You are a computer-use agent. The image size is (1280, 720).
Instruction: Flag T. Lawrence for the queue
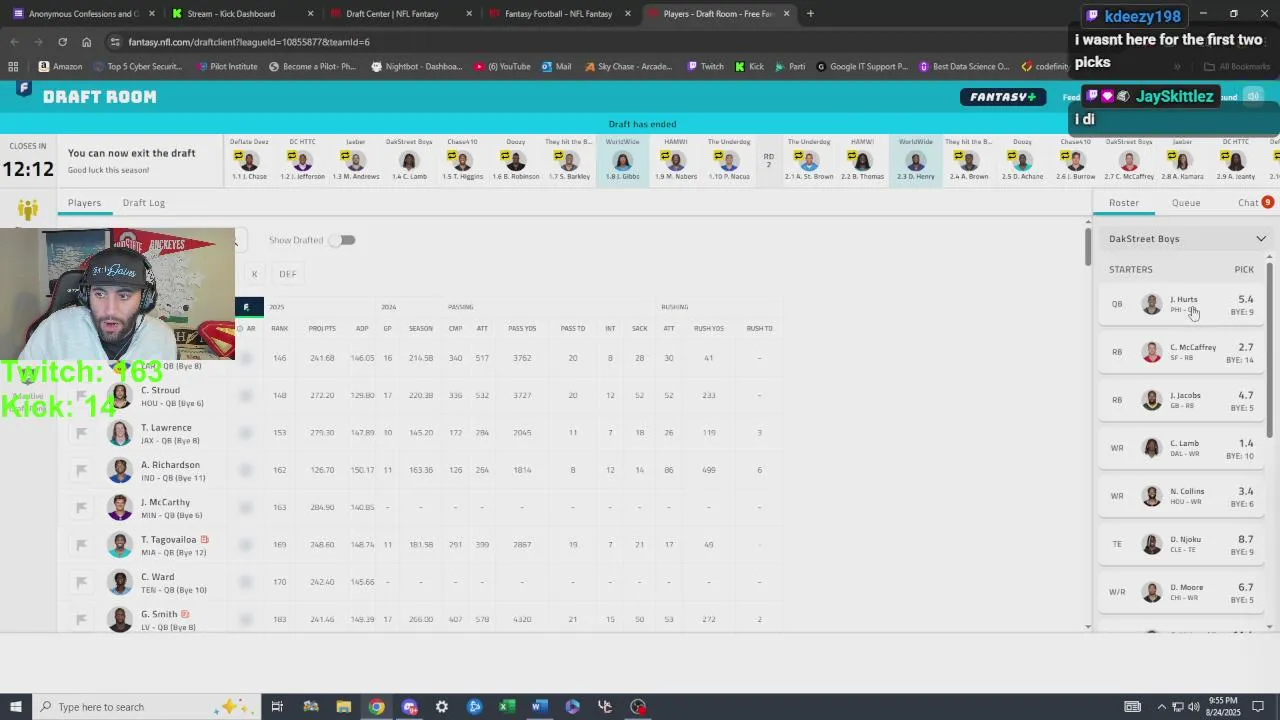point(82,433)
